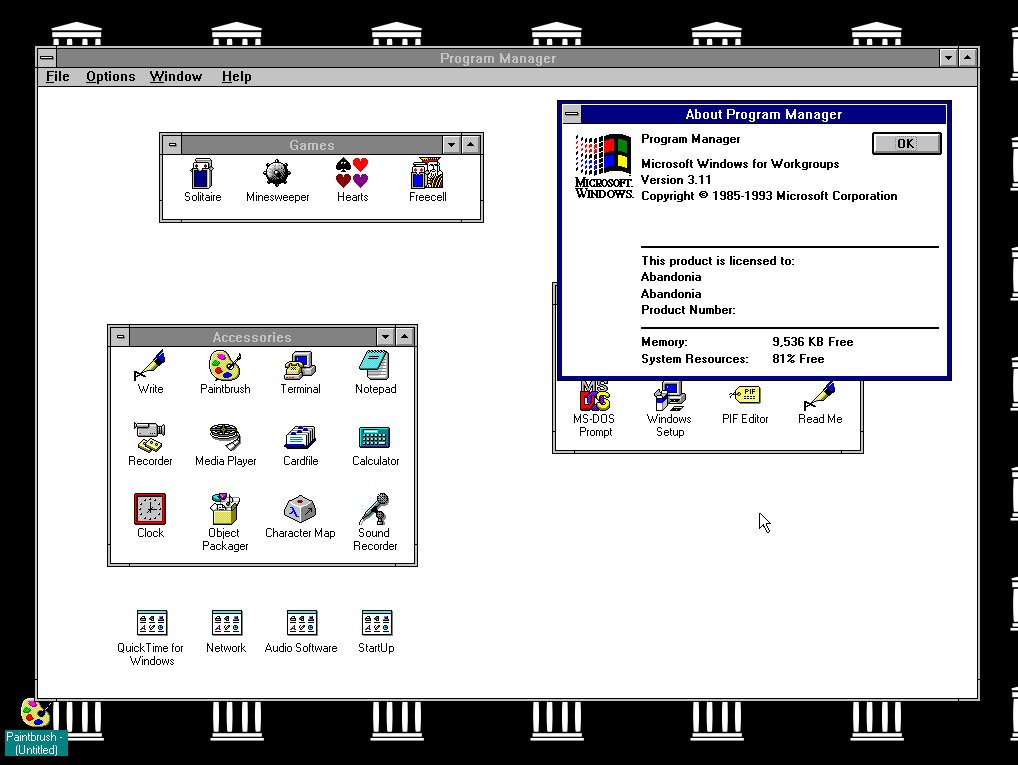Open the MS-DOS Prompt

pos(595,401)
